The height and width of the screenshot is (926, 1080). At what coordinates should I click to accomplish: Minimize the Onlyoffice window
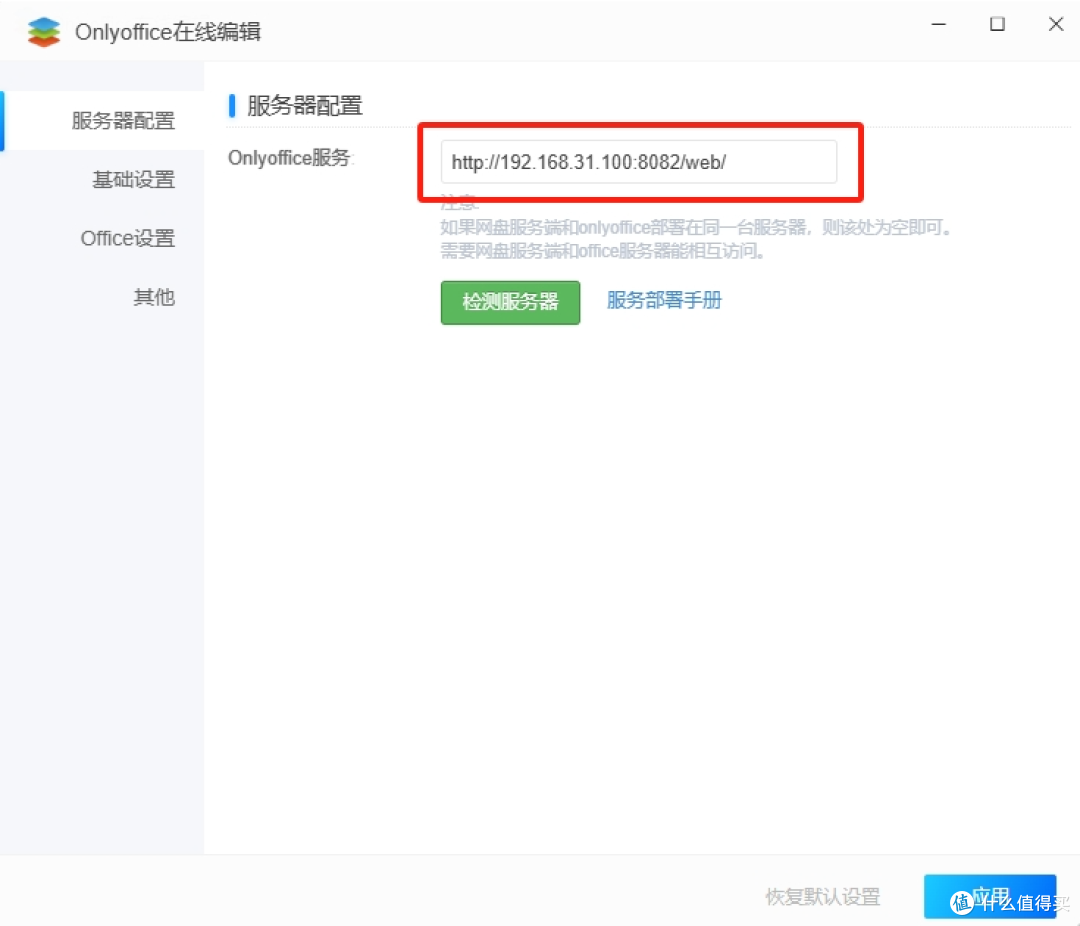938,24
